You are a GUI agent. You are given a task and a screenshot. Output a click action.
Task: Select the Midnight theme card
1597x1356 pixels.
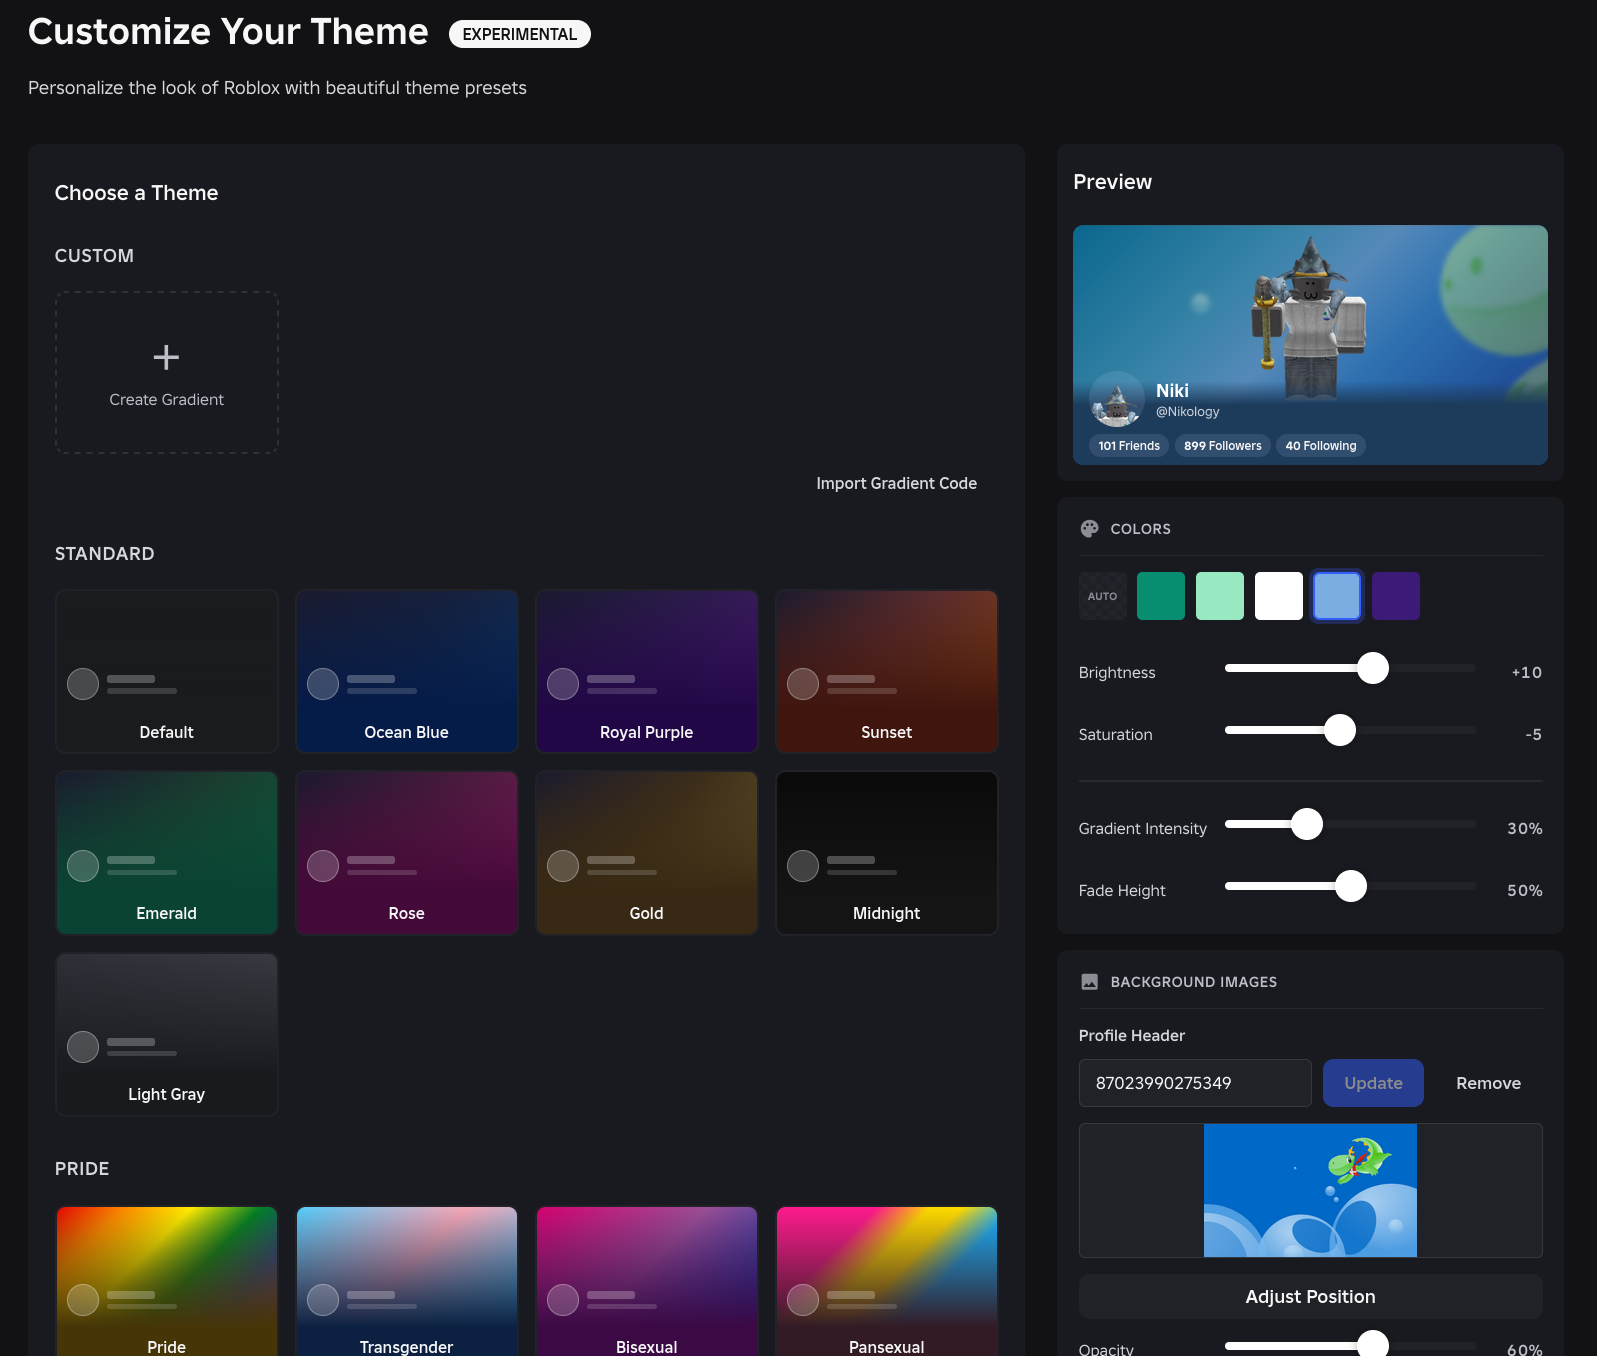[x=887, y=853]
